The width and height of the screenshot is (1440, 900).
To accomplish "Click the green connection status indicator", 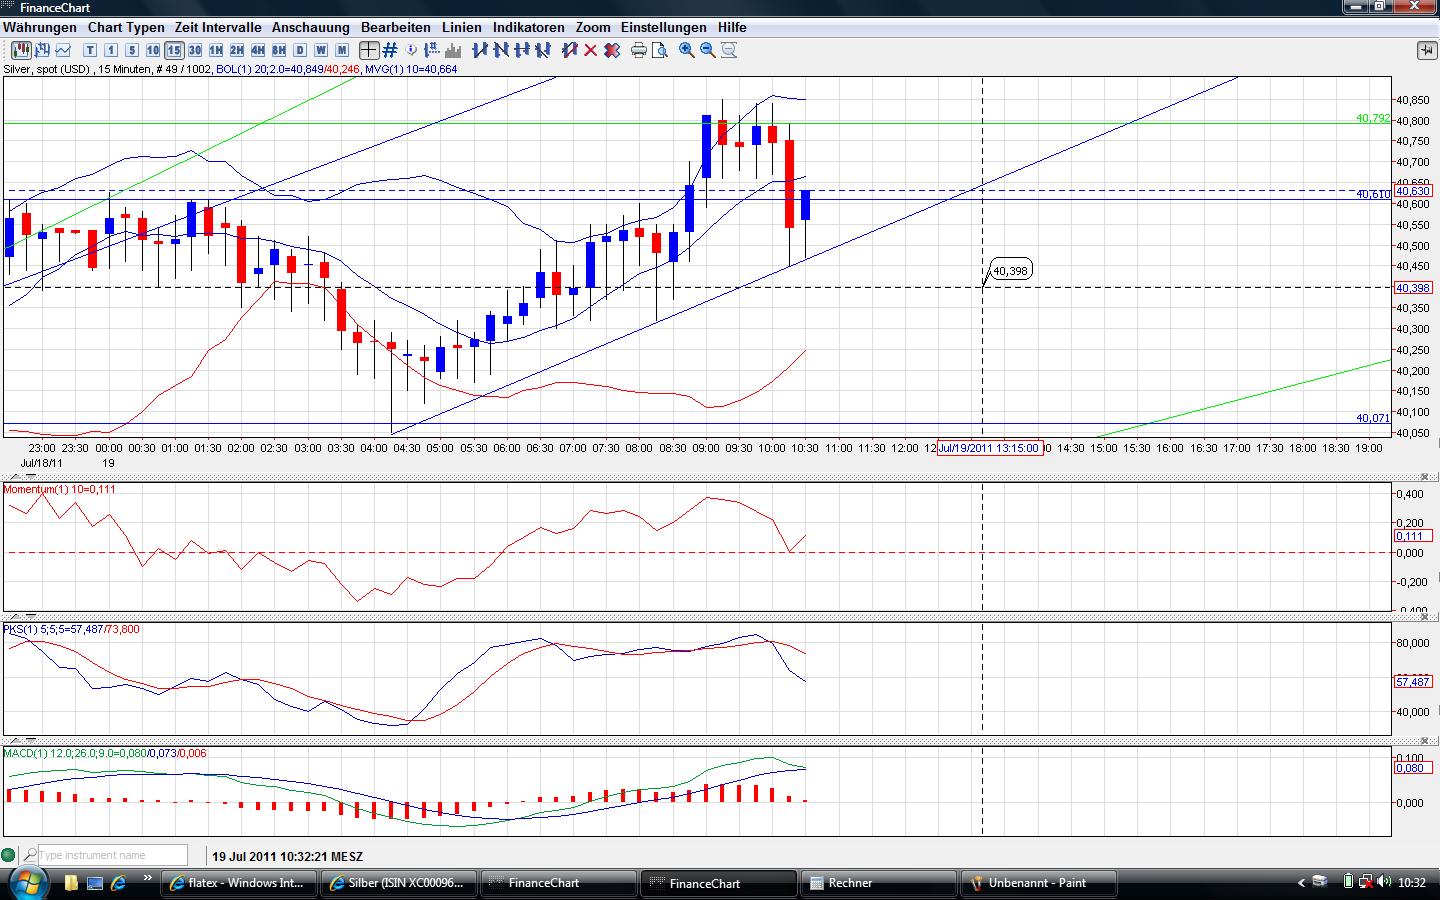I will pyautogui.click(x=9, y=855).
